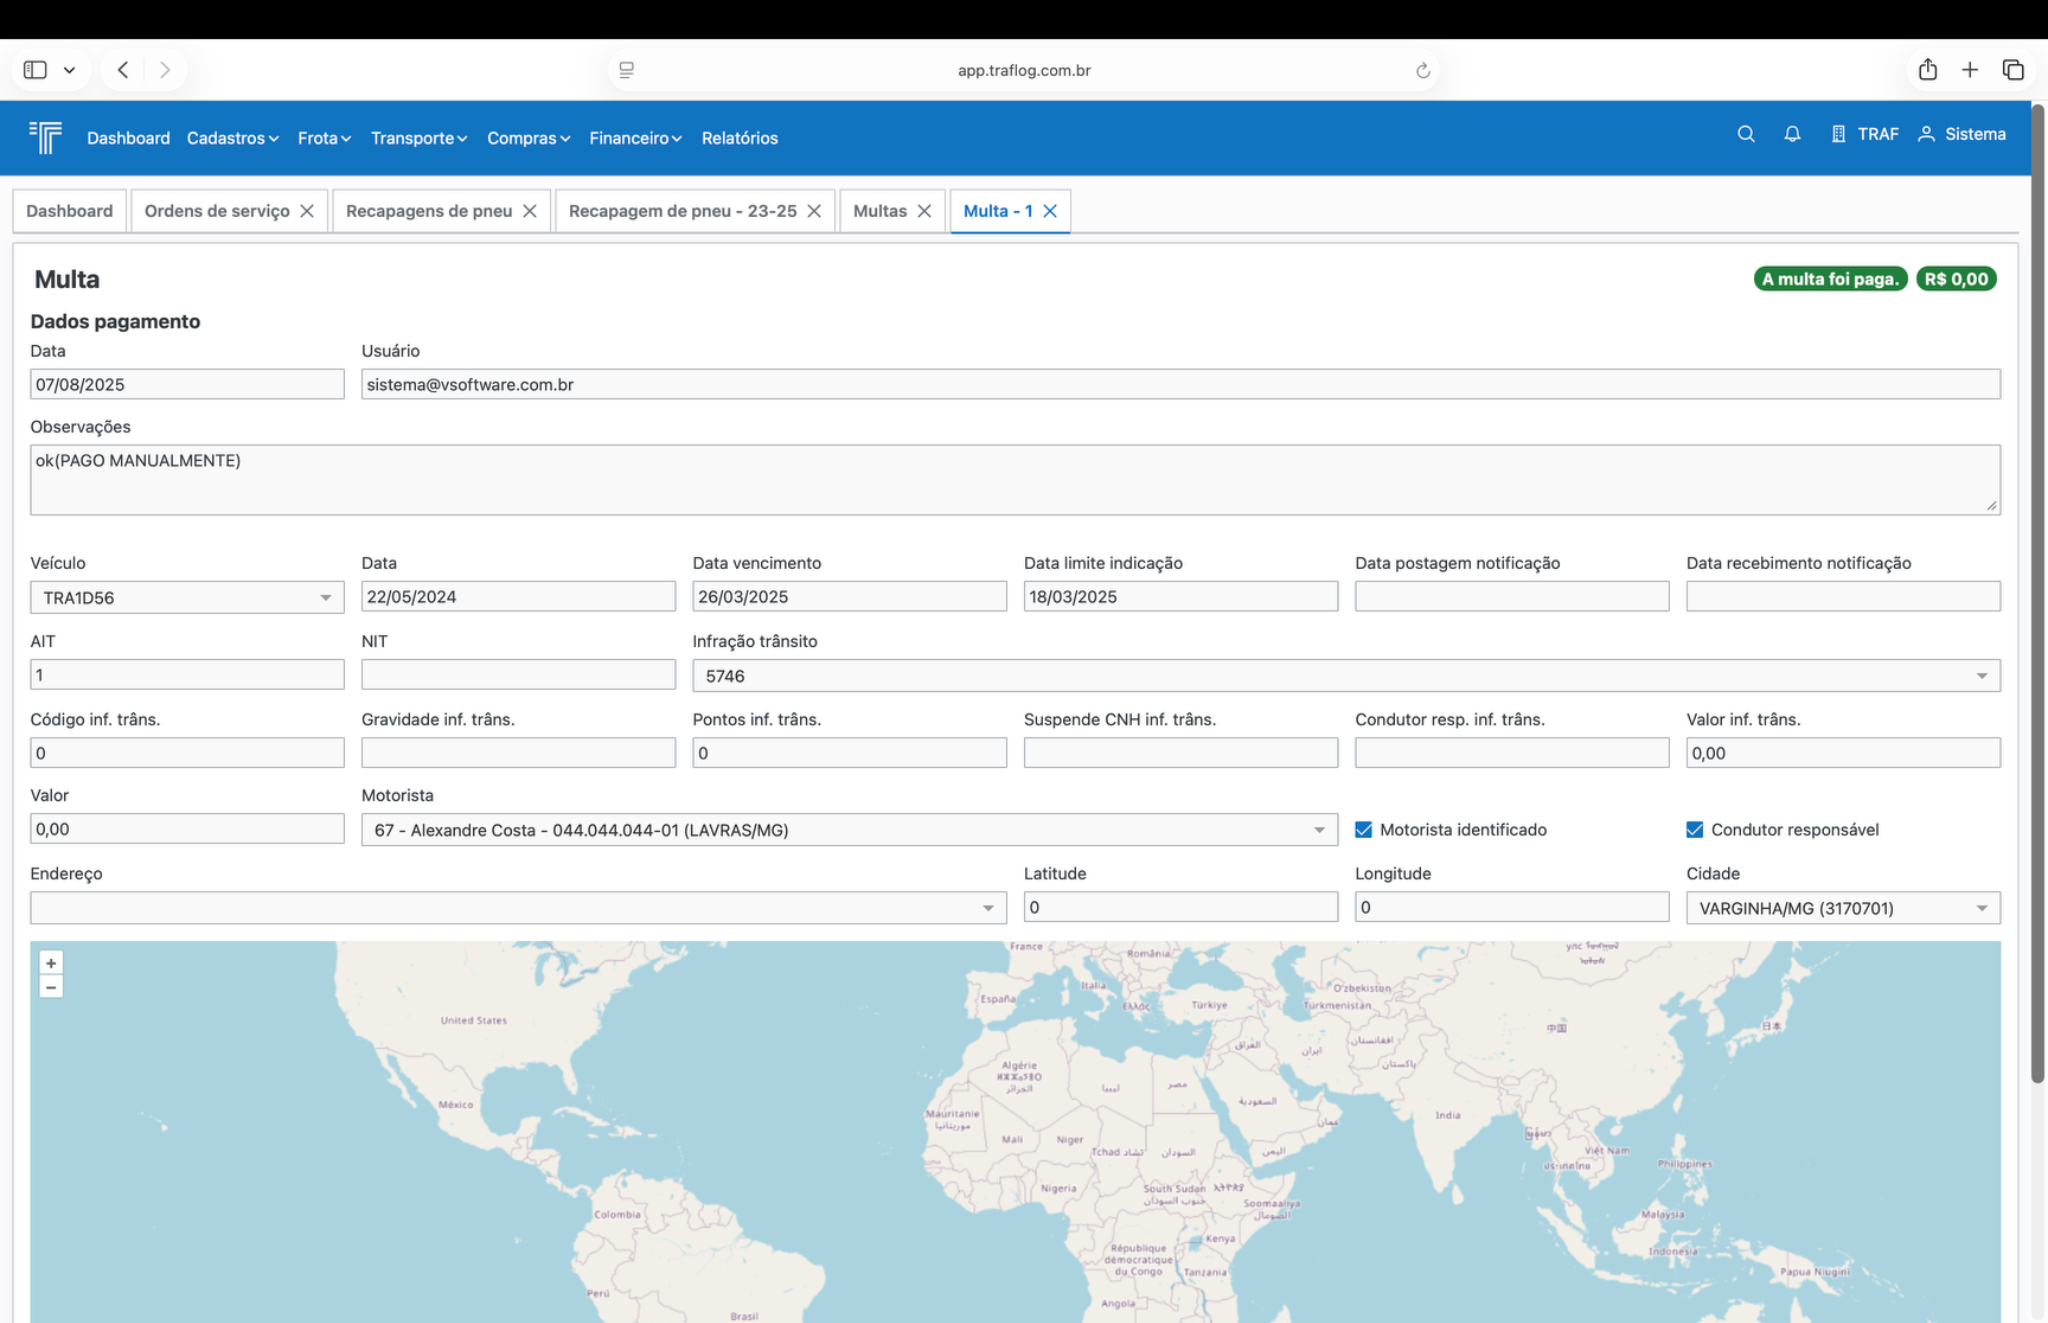The image size is (2048, 1323).
Task: Click the TRAF company building icon
Action: [1838, 134]
